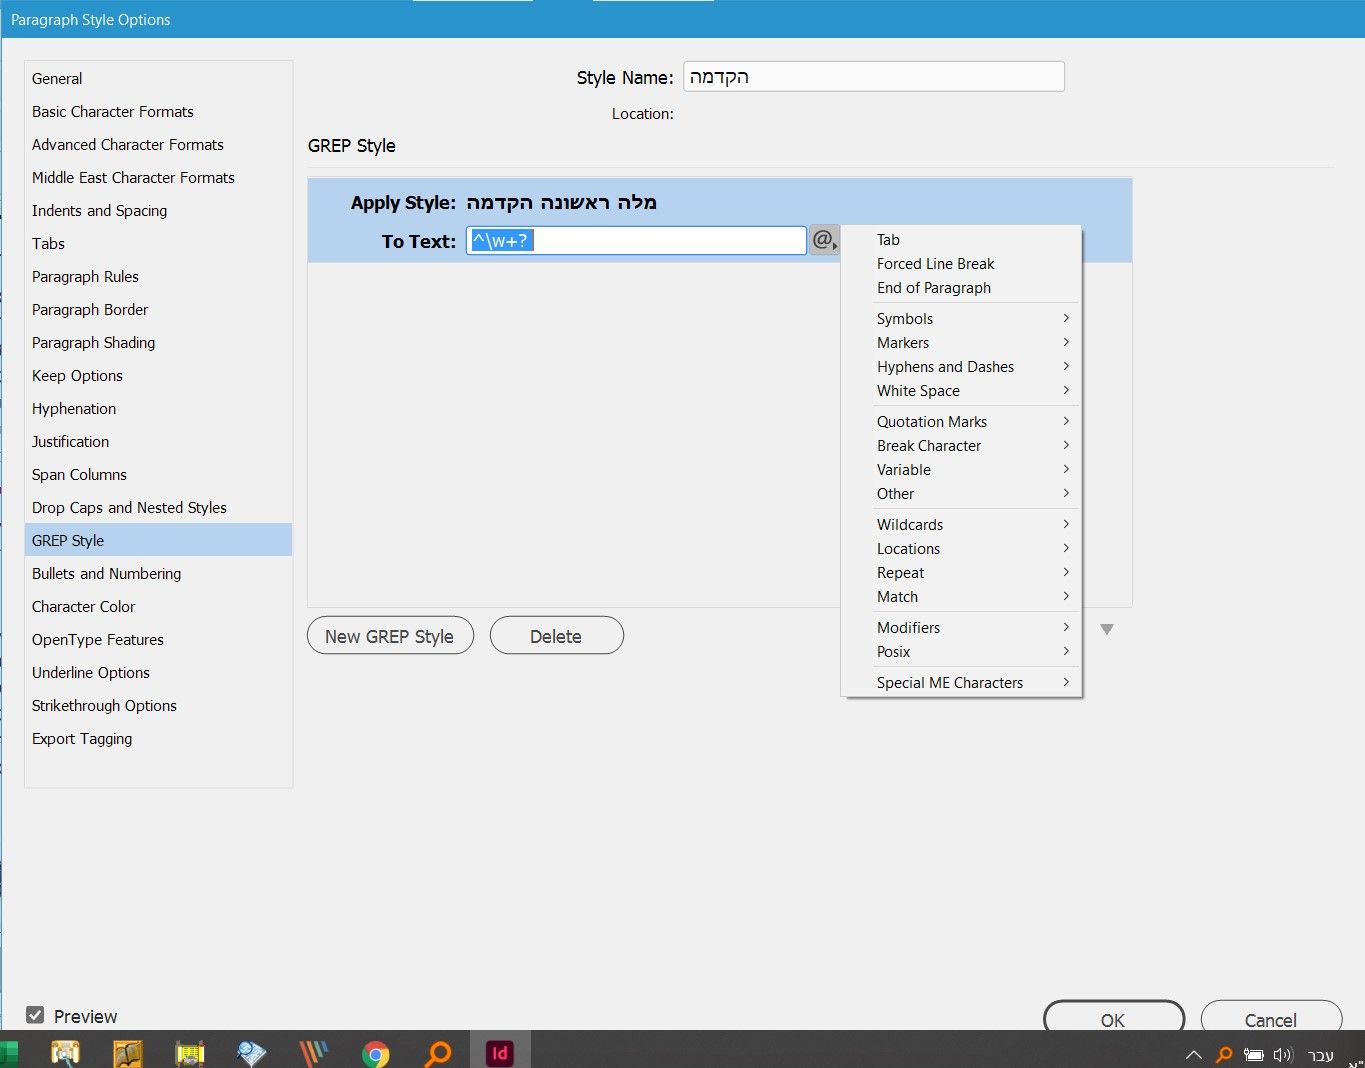Open Drop Caps and Nested Styles

click(x=158, y=508)
